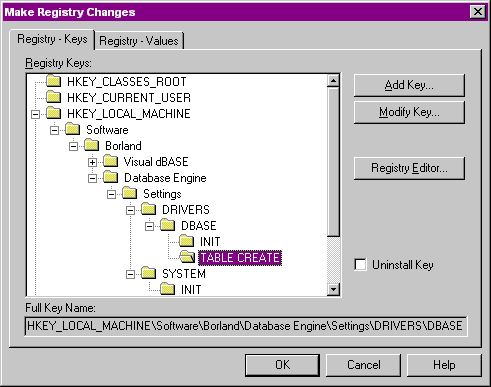Image resolution: width=491 pixels, height=387 pixels.
Task: Click the Visual dBASE folder icon
Action: [111, 161]
